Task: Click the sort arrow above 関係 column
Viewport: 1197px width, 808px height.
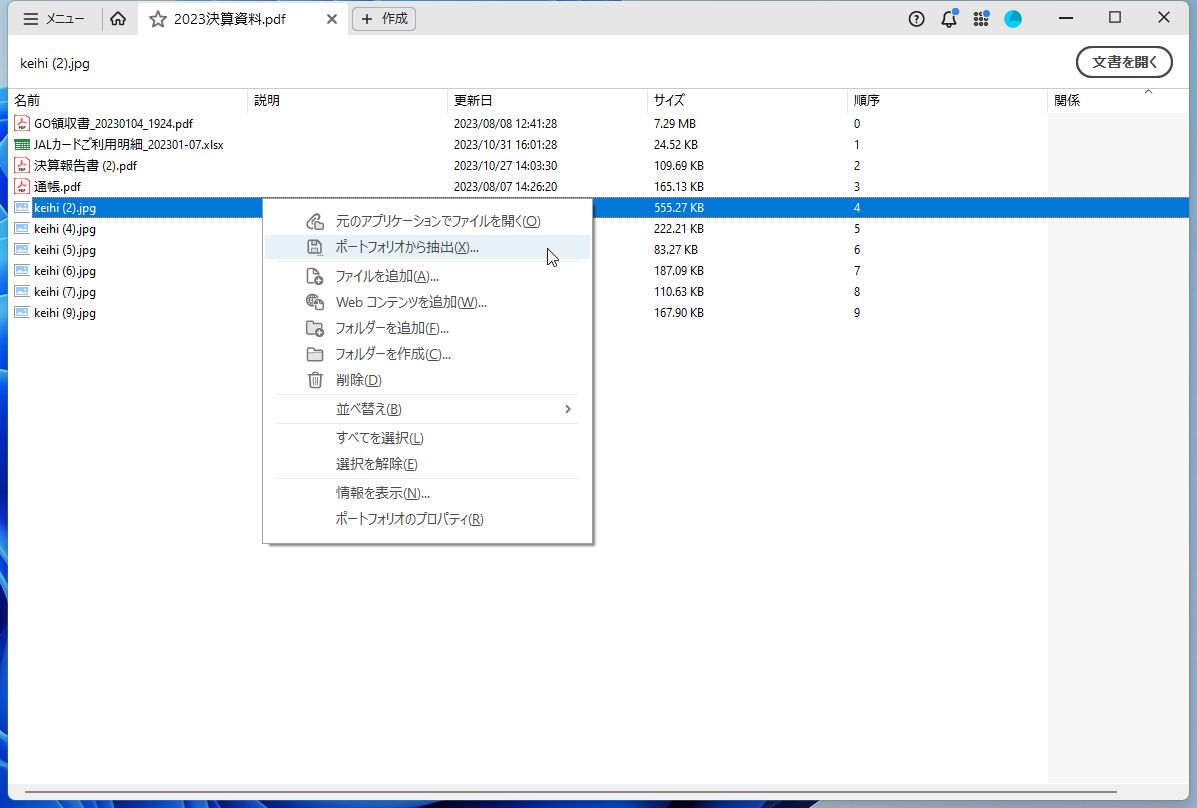Action: pyautogui.click(x=1148, y=92)
